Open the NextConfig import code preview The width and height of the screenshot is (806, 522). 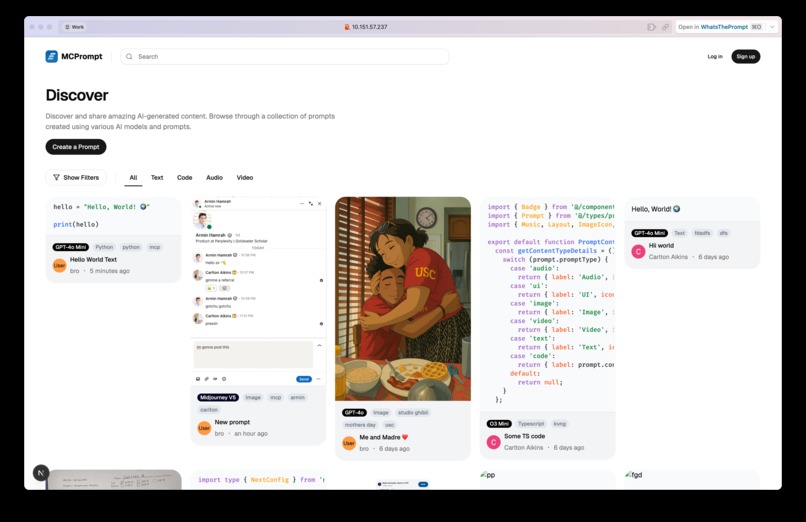pyautogui.click(x=258, y=480)
